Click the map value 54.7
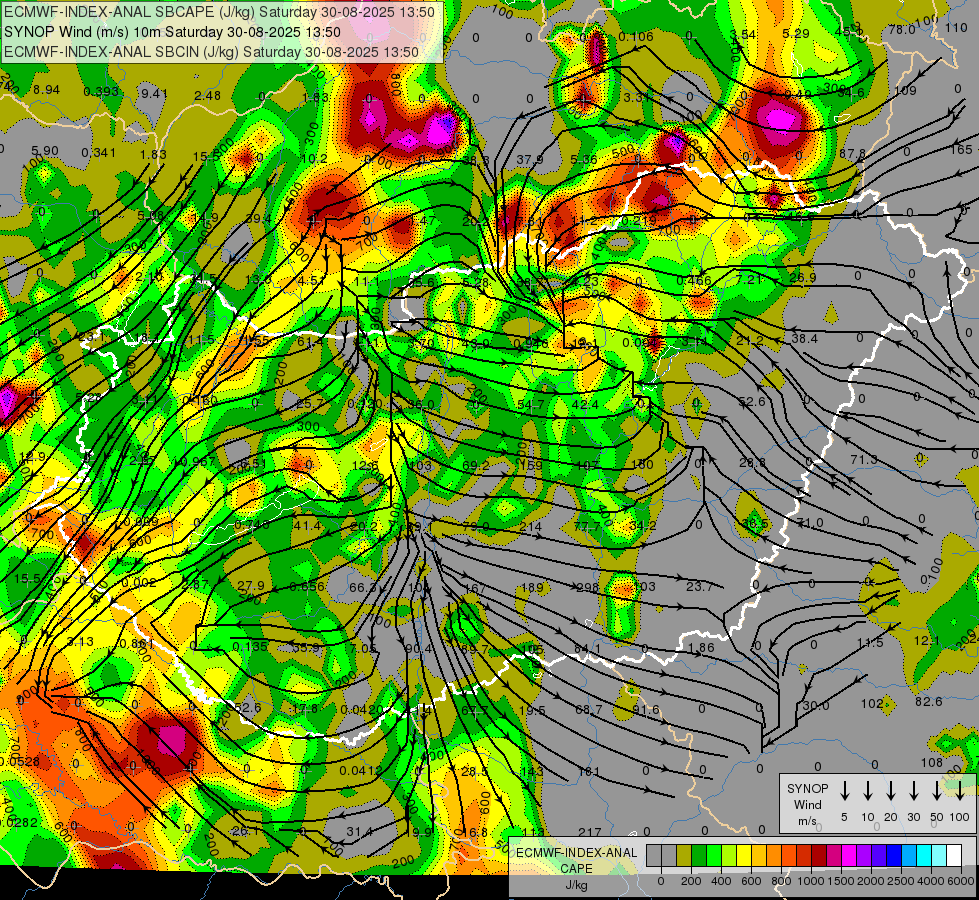 pos(531,405)
